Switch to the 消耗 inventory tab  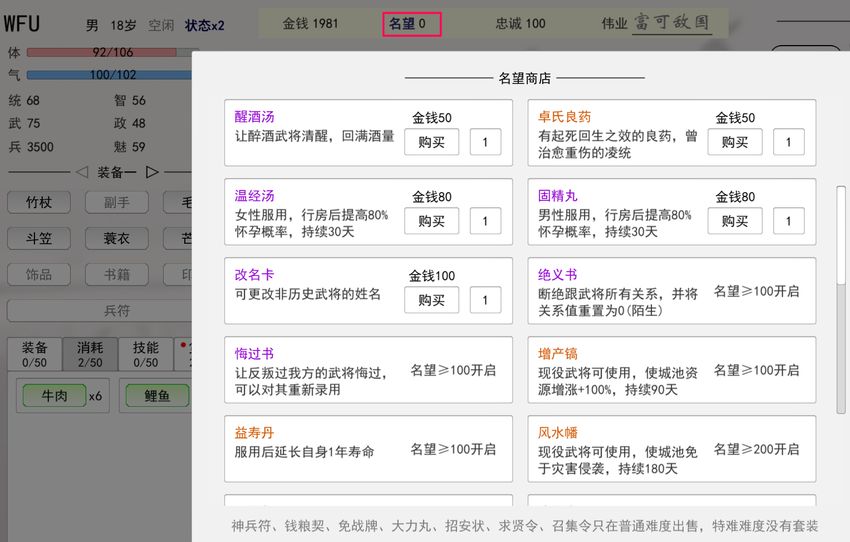90,354
